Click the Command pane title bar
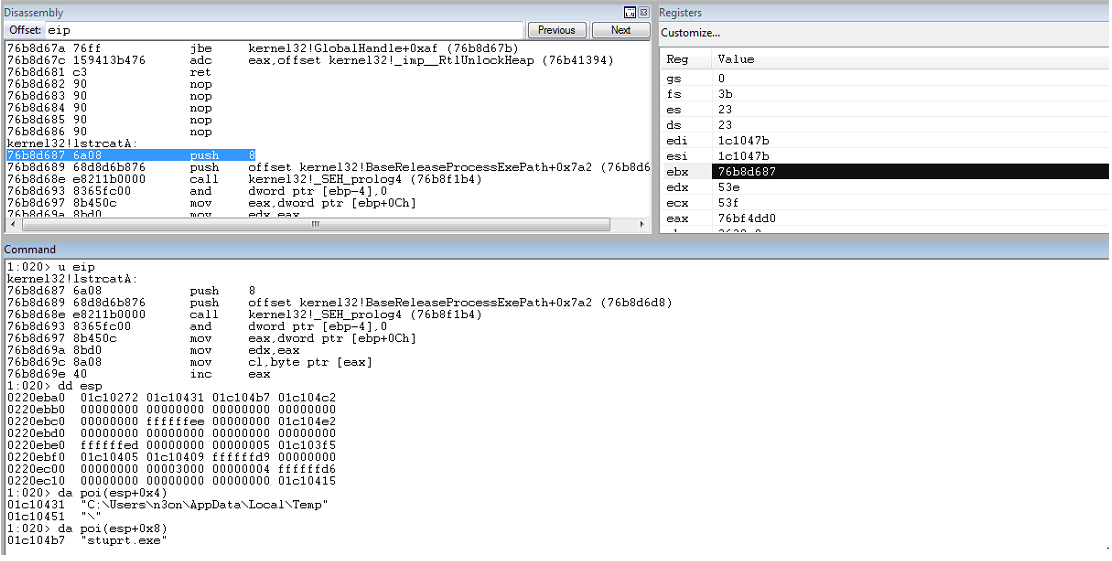Viewport: 1112px width, 561px height. point(556,249)
